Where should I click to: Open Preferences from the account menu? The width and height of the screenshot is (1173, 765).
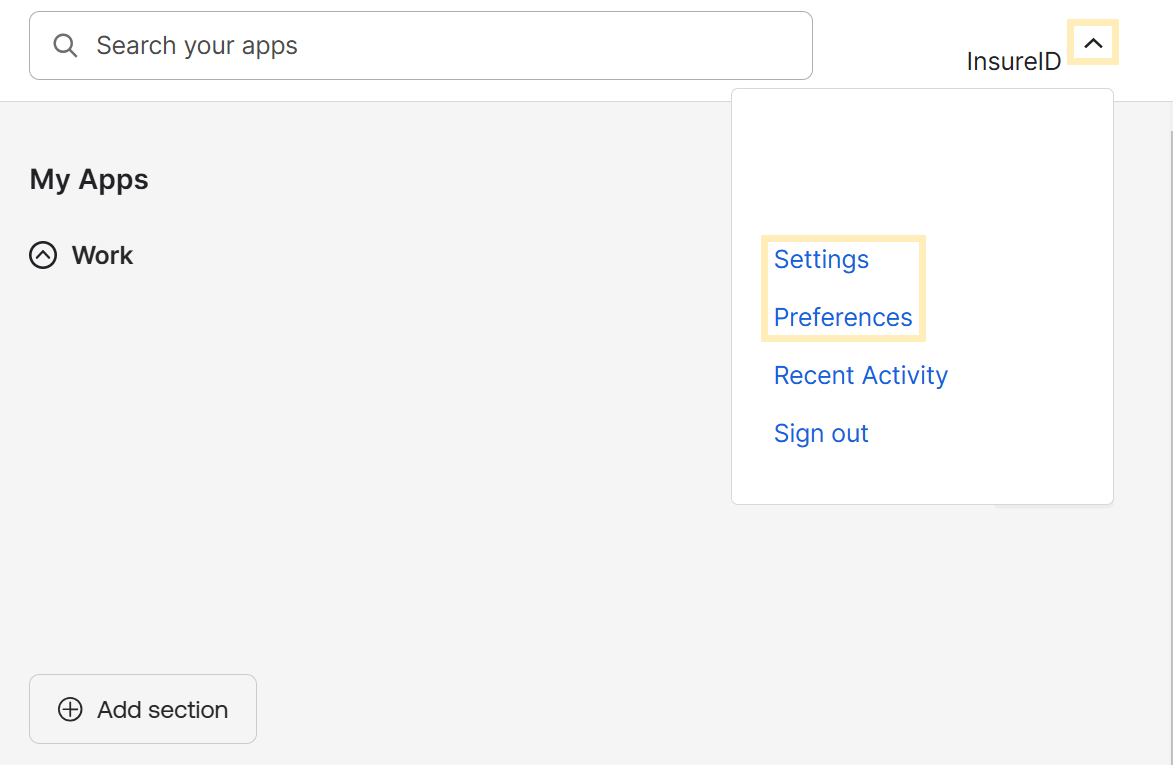click(843, 318)
